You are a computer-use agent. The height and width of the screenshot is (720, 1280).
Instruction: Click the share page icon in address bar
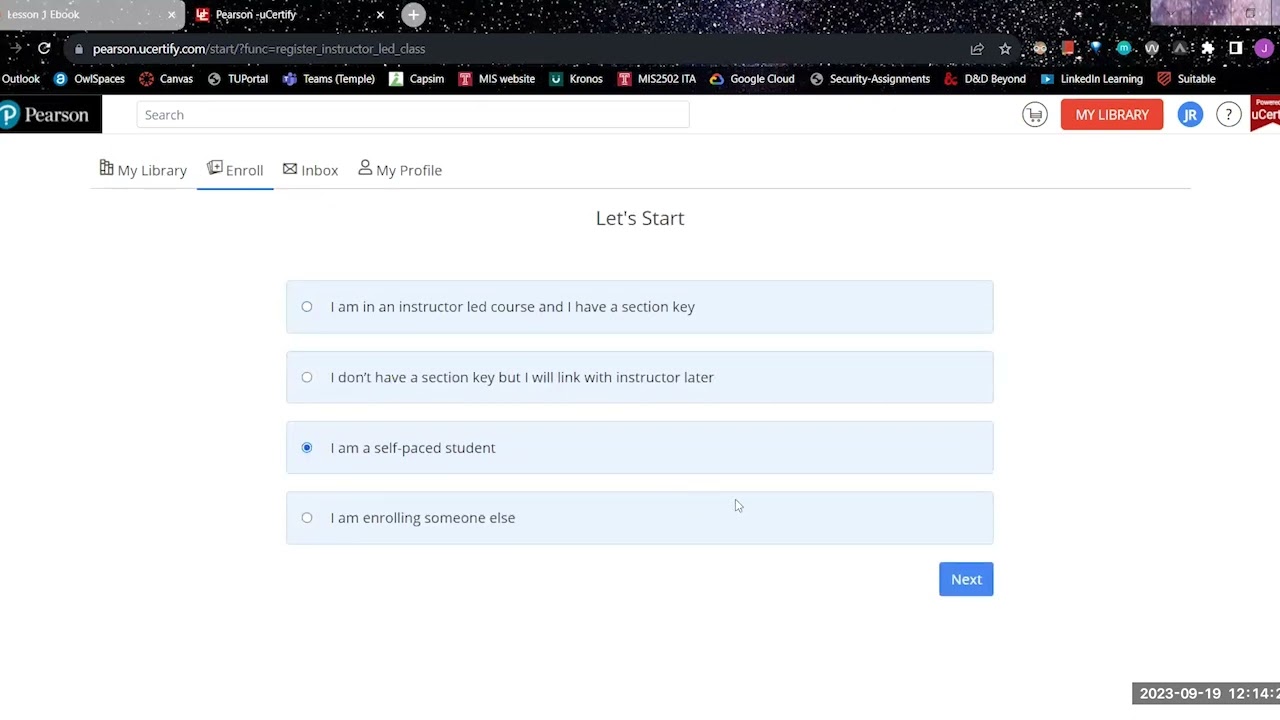tap(977, 48)
